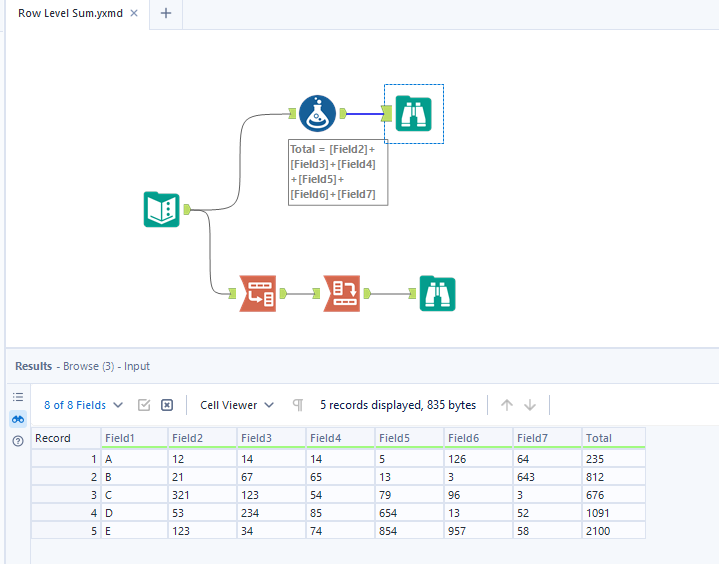This screenshot has height=564, width=719.
Task: Click the bottom Browse tool
Action: pos(437,293)
